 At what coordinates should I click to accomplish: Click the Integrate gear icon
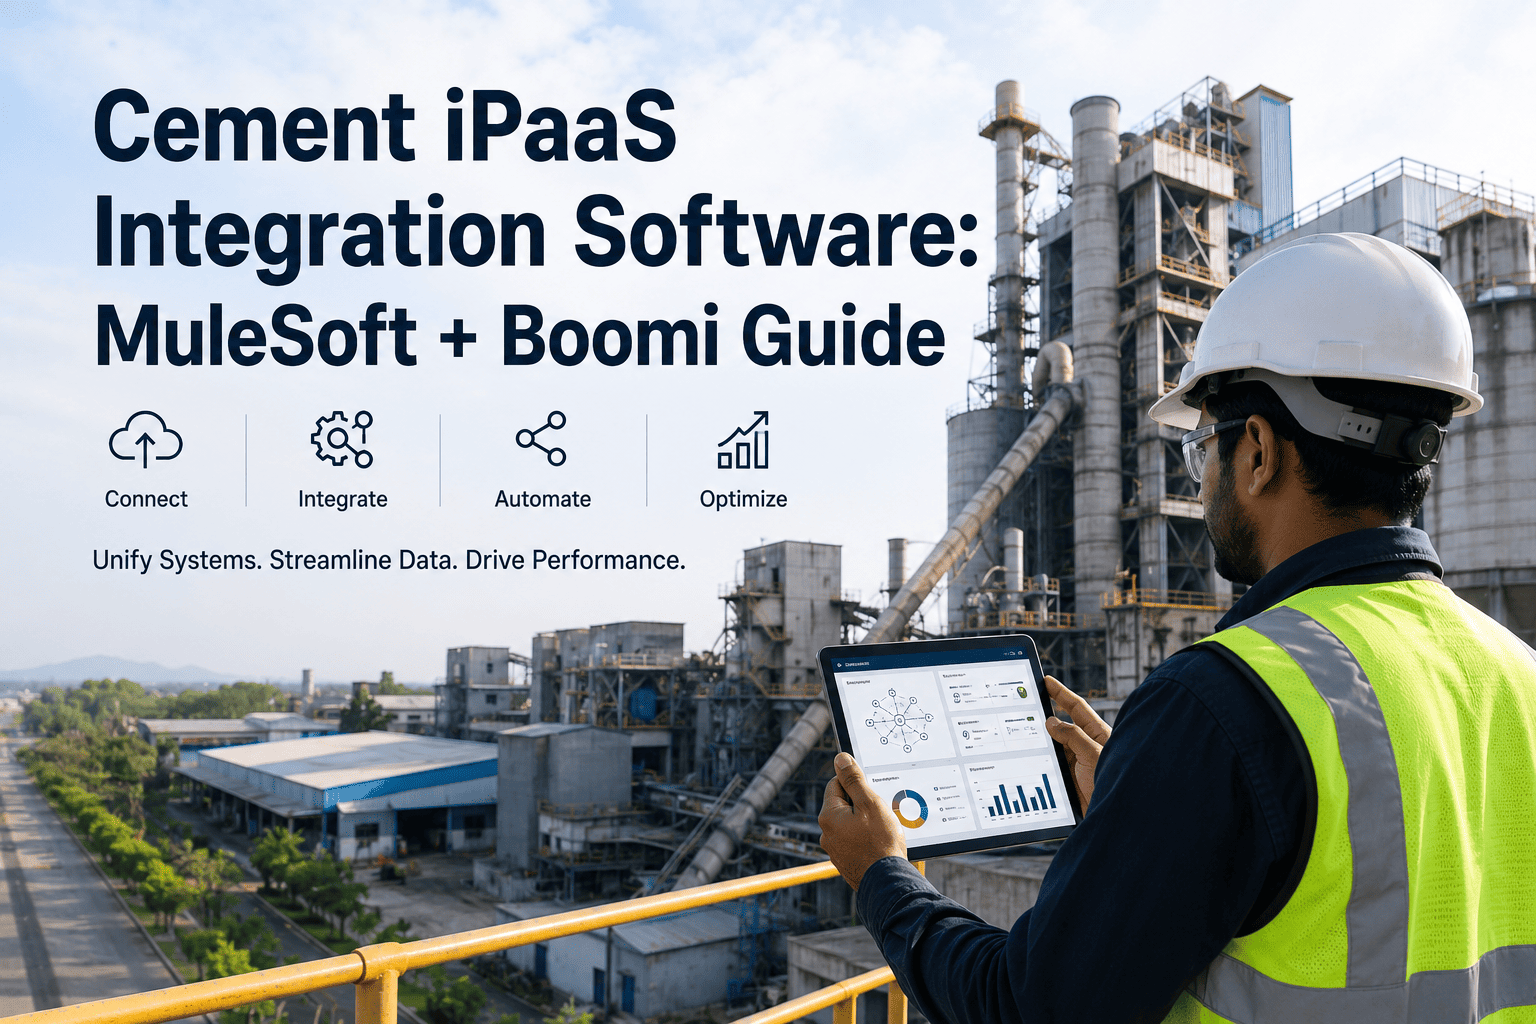pos(342,439)
